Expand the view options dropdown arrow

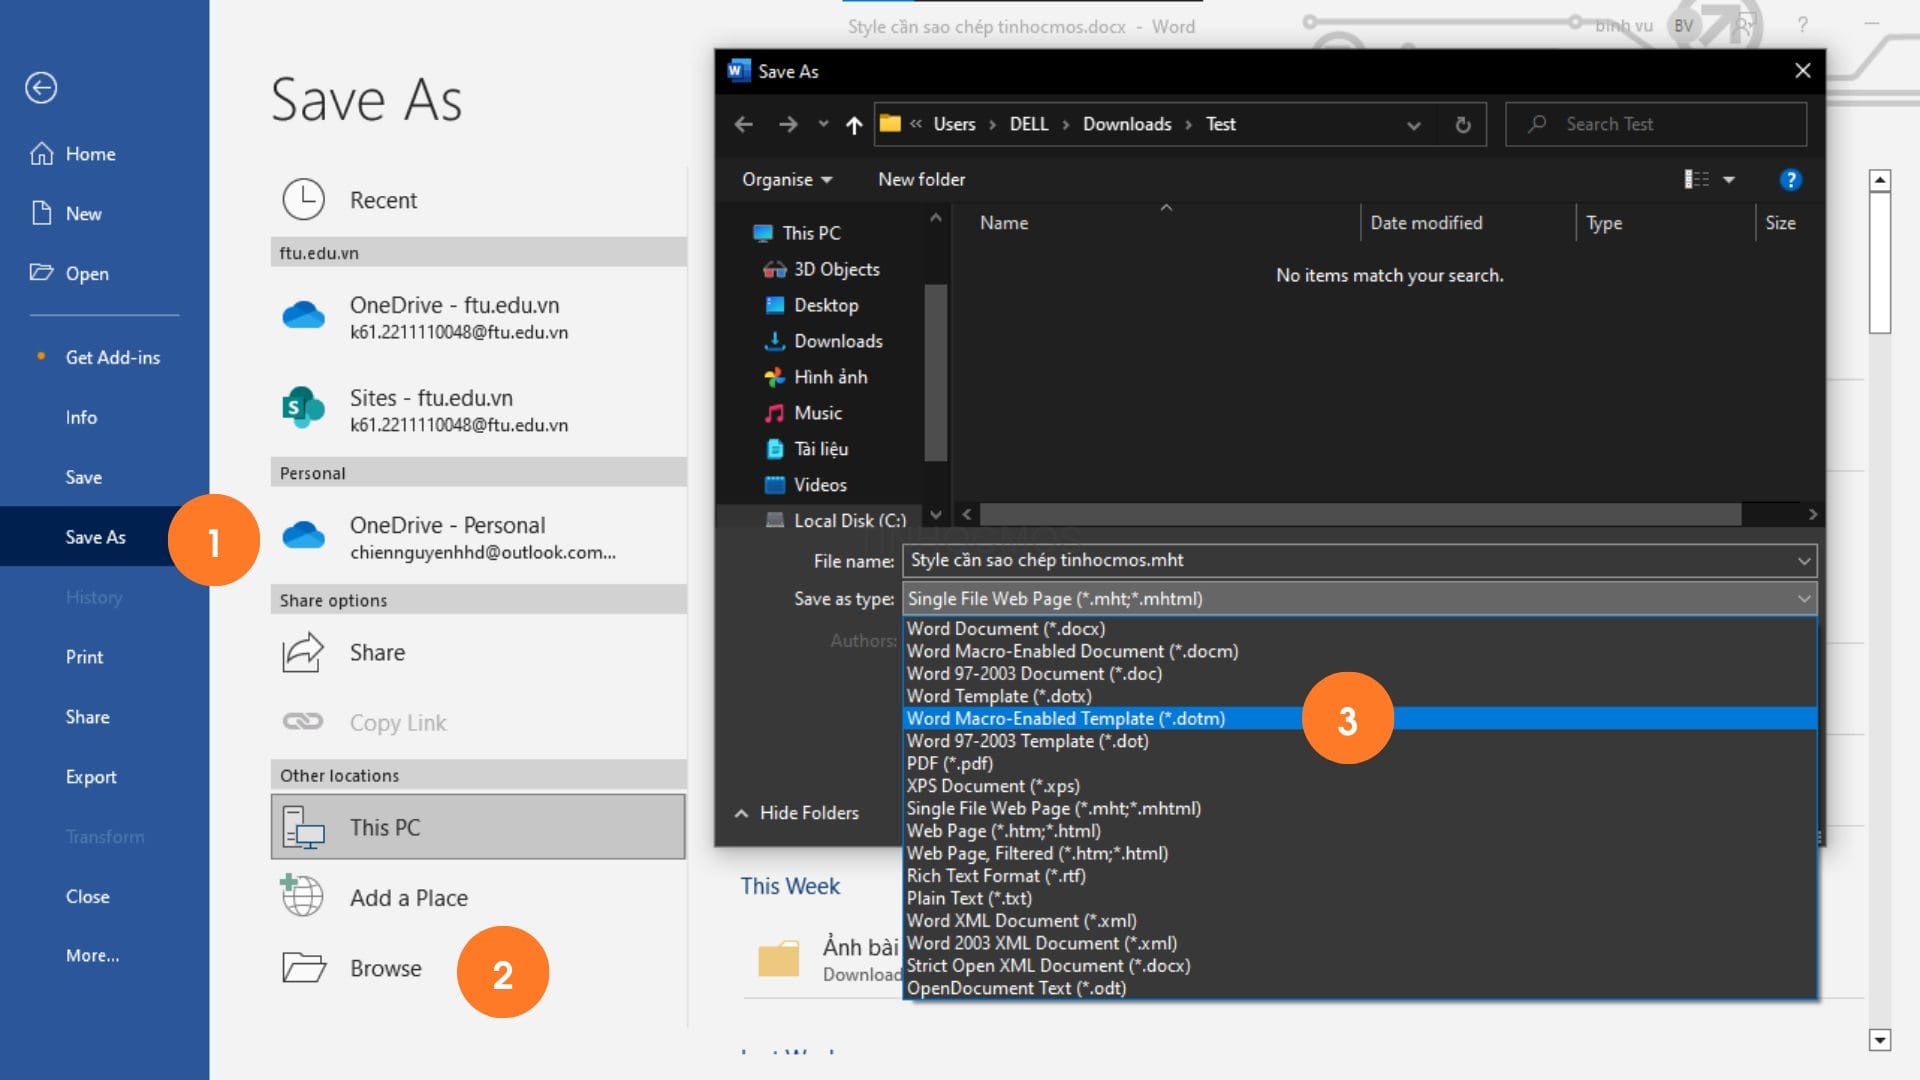pos(1729,180)
